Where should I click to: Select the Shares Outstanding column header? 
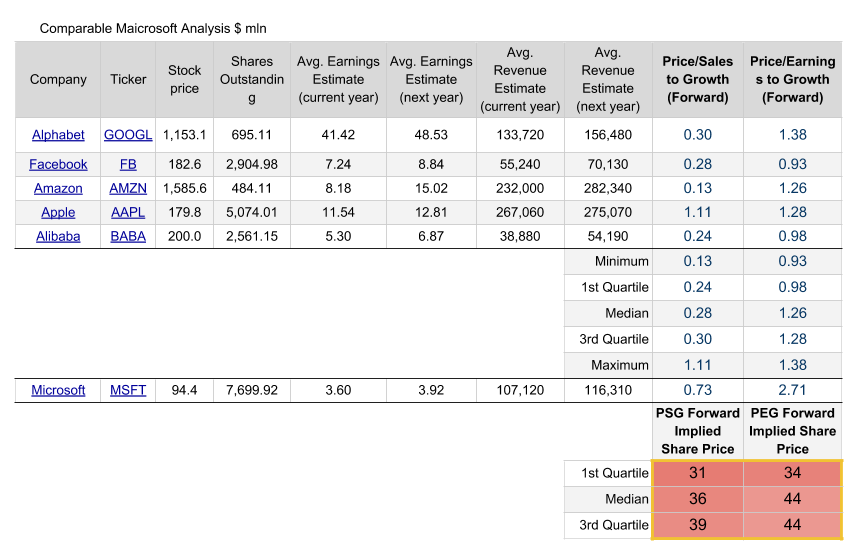click(251, 80)
